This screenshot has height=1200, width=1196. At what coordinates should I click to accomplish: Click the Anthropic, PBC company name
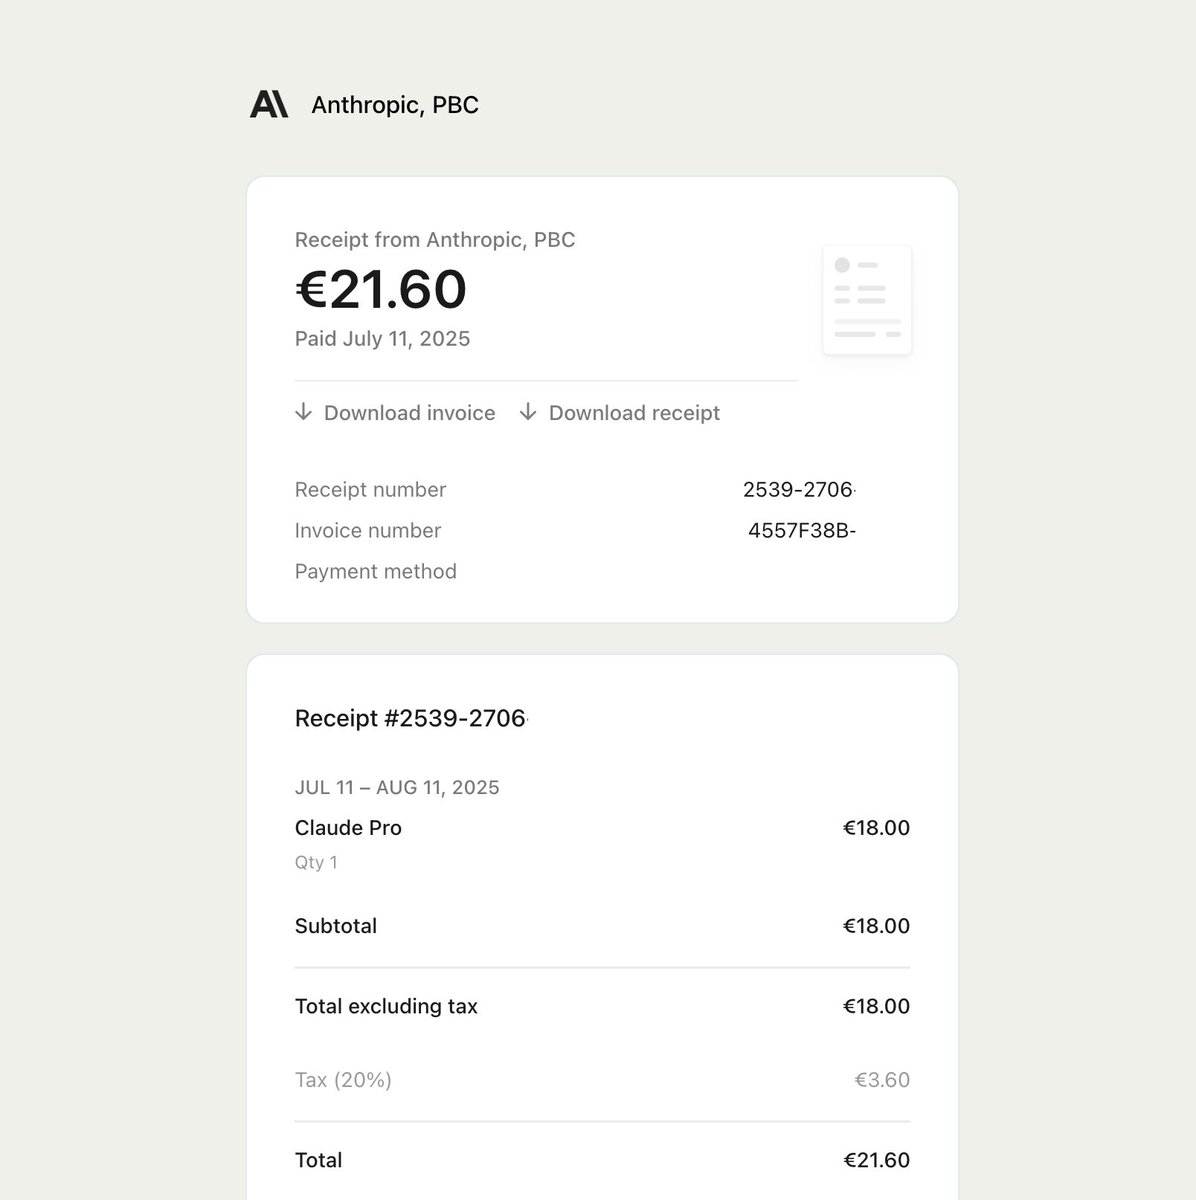point(395,105)
